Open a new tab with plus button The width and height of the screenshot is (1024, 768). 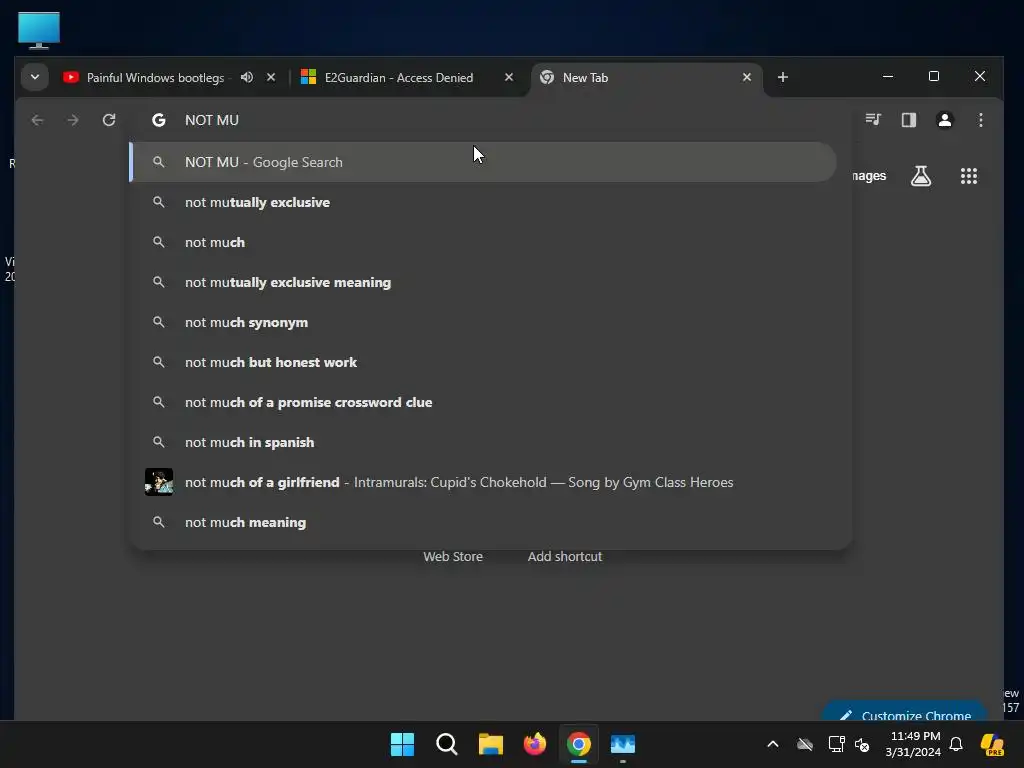(782, 77)
